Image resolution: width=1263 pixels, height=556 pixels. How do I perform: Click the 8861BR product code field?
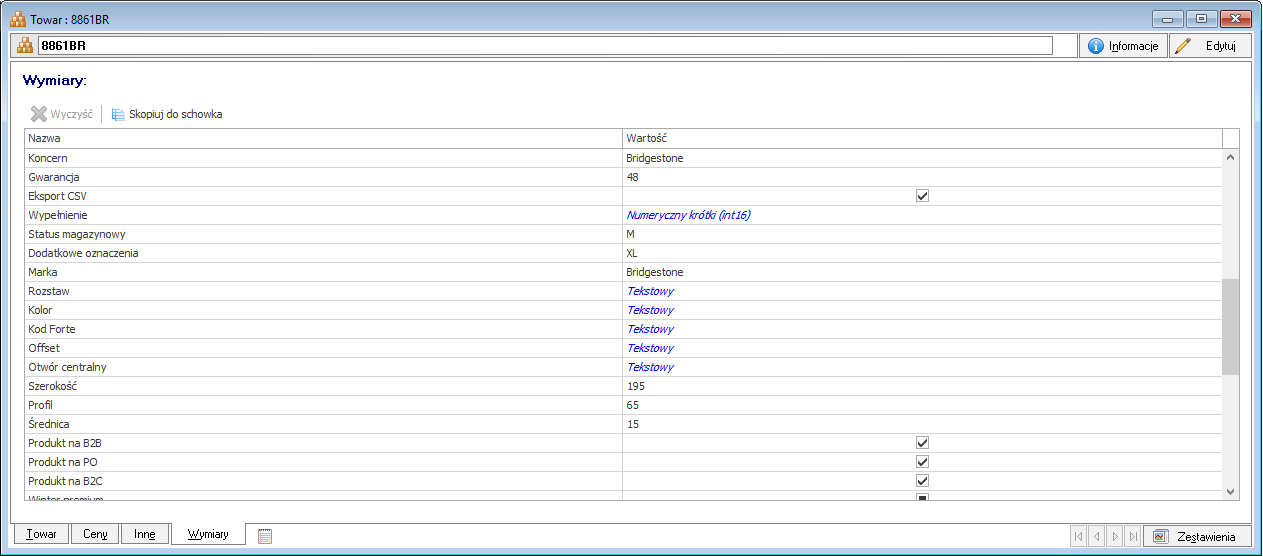tap(545, 46)
